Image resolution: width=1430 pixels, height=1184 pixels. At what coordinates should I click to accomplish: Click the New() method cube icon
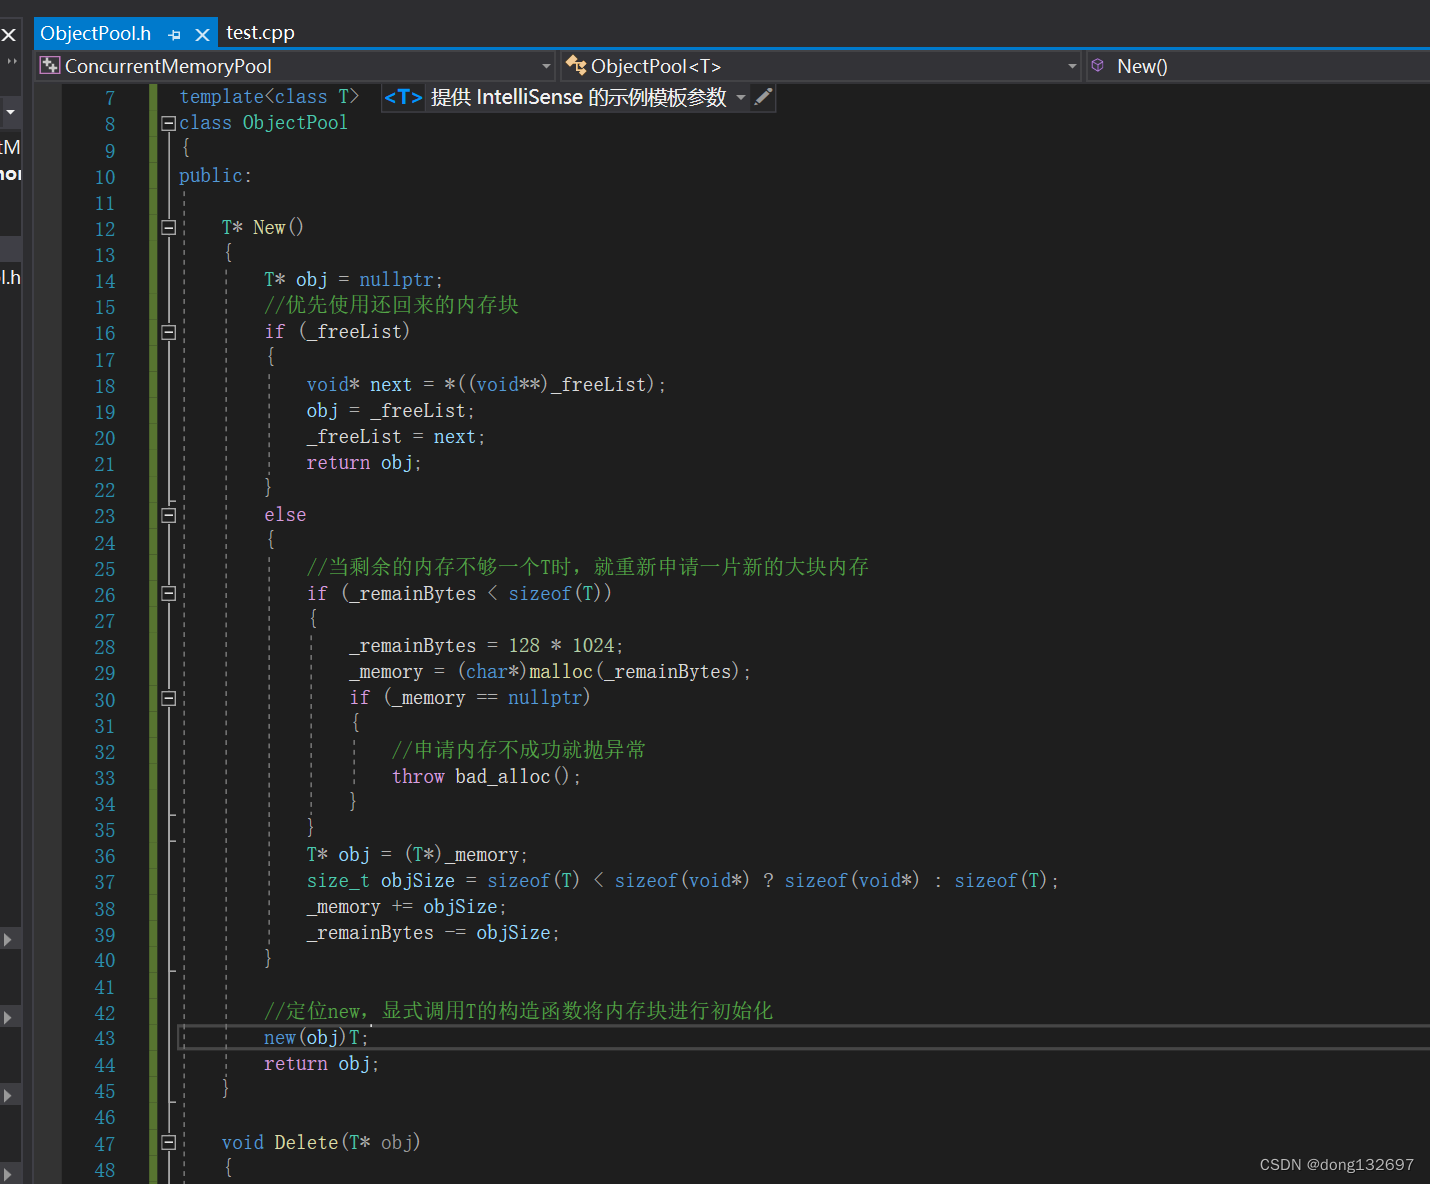1098,66
